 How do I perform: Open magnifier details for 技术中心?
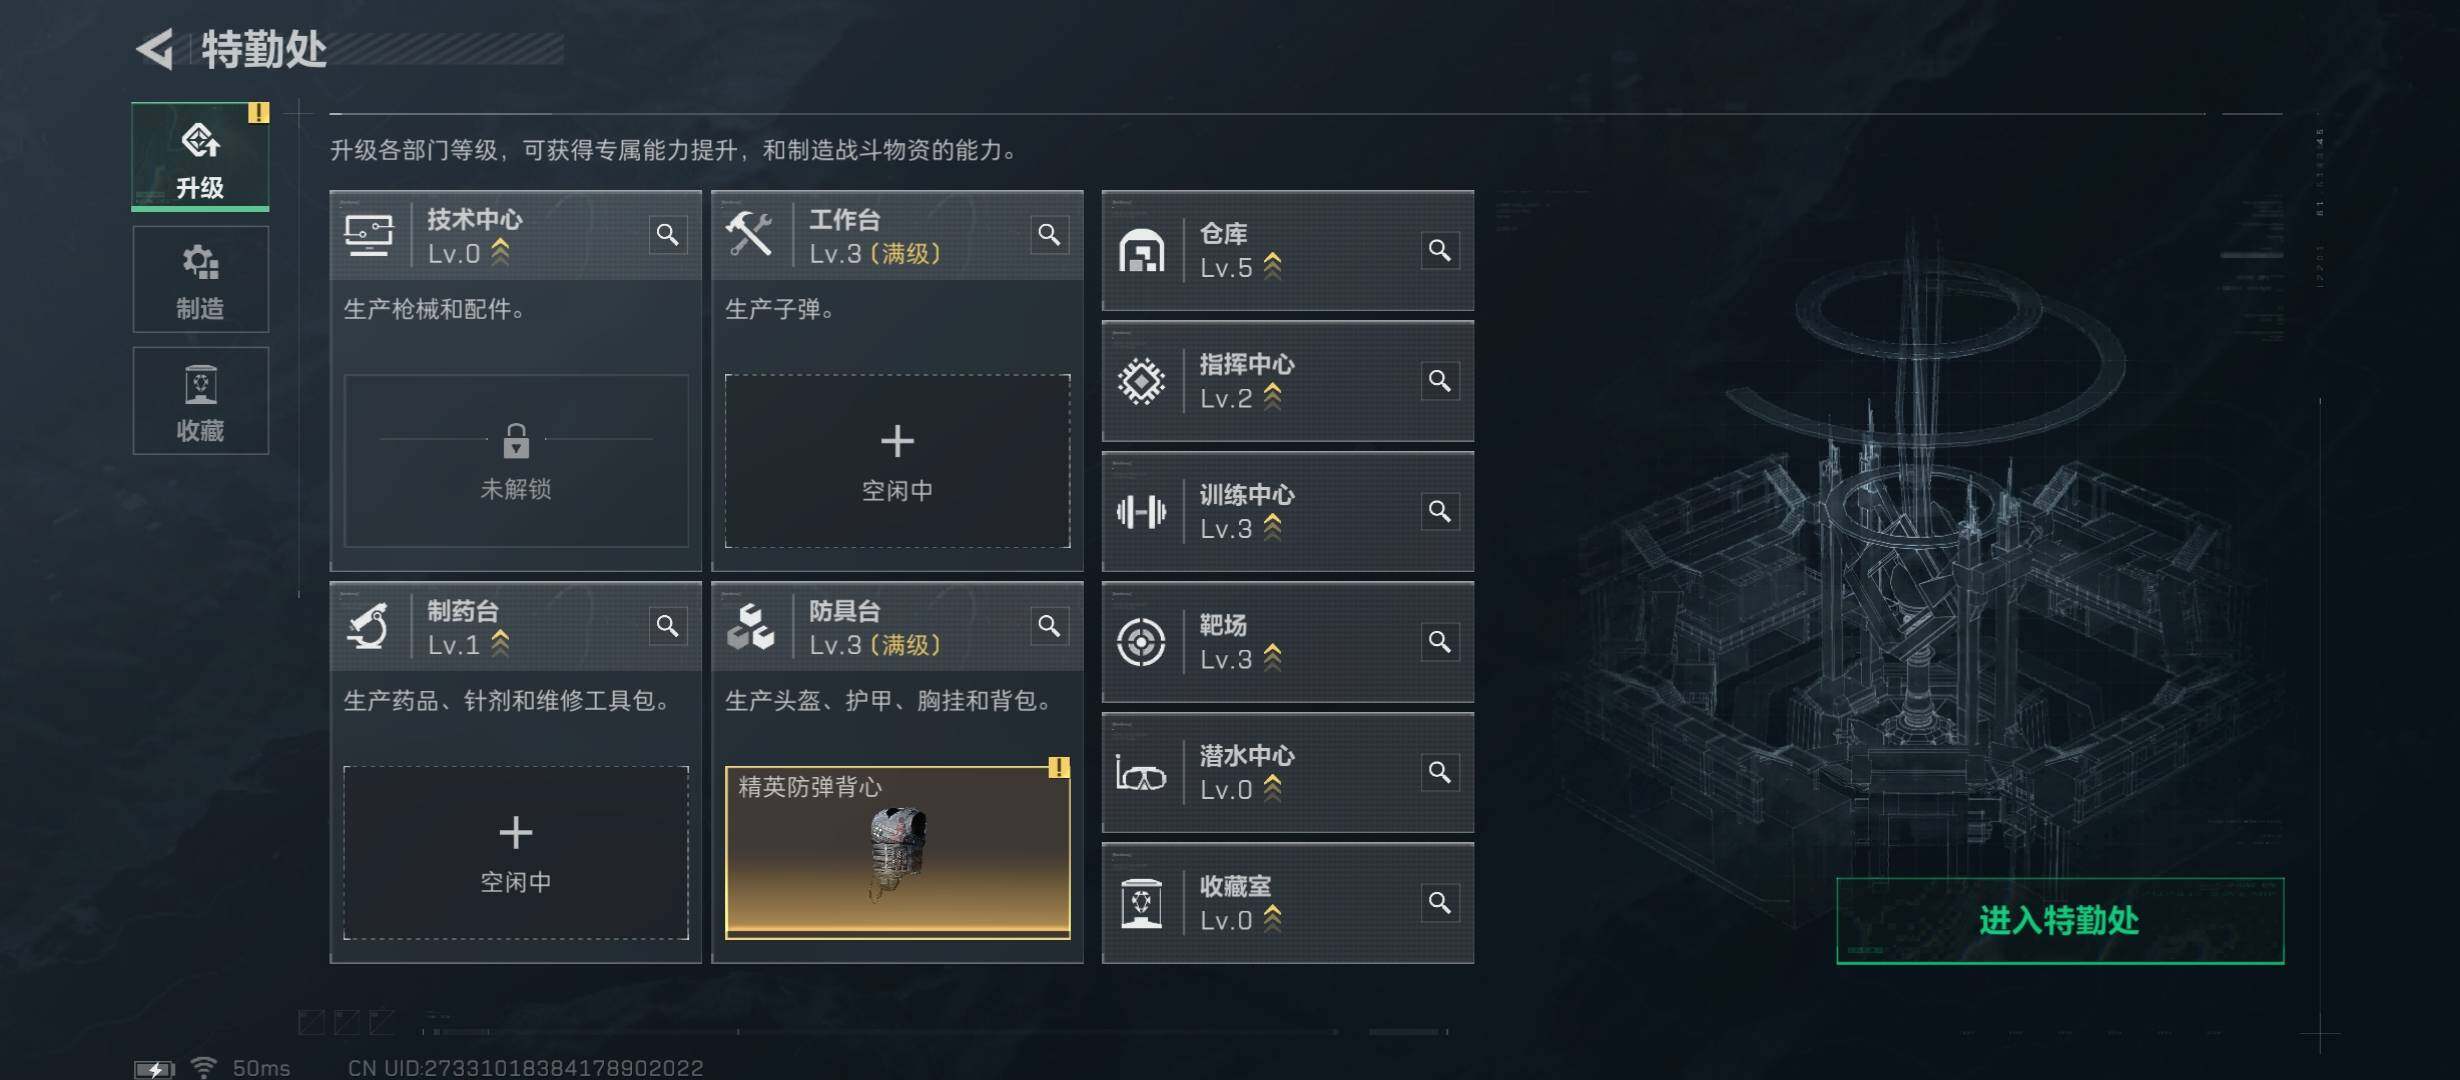pyautogui.click(x=668, y=235)
